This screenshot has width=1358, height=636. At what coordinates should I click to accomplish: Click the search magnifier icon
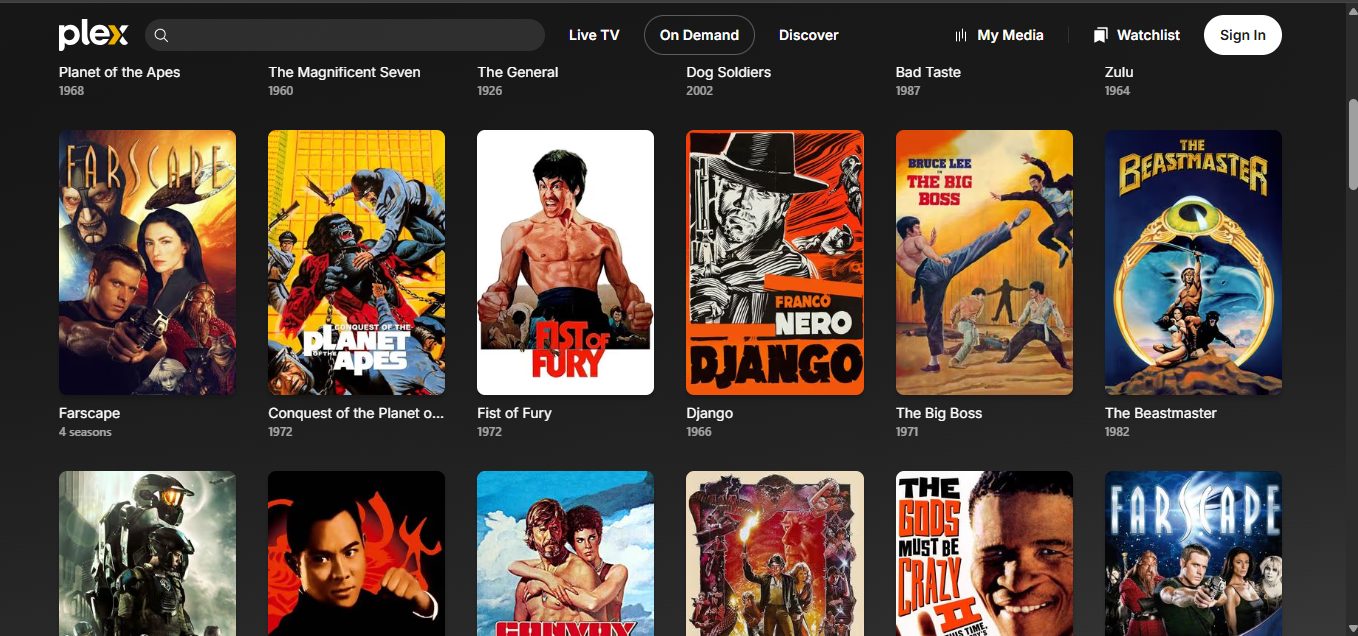pos(161,35)
